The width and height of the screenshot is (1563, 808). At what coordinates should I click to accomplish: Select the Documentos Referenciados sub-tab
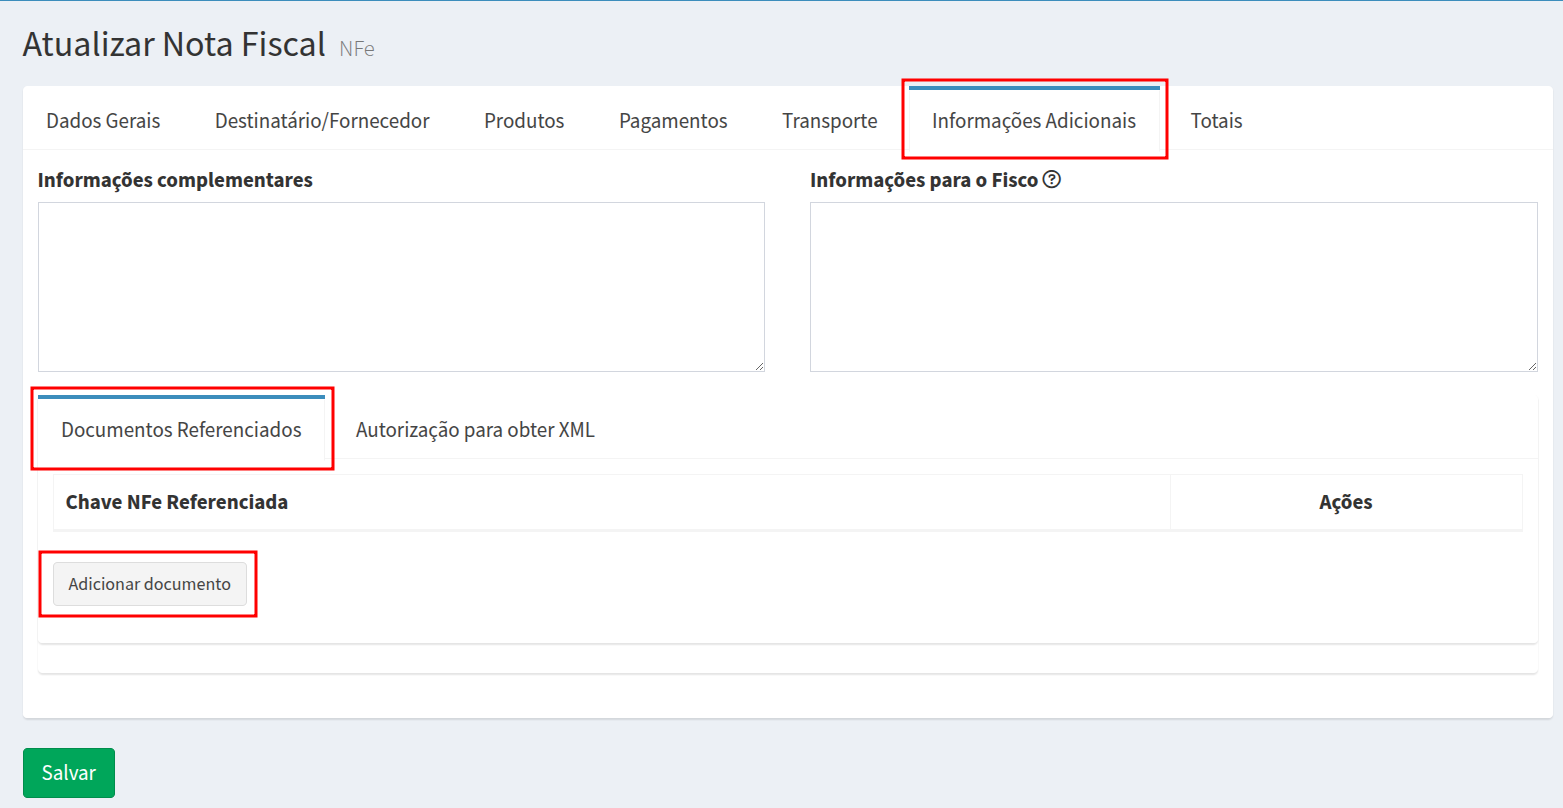click(181, 430)
